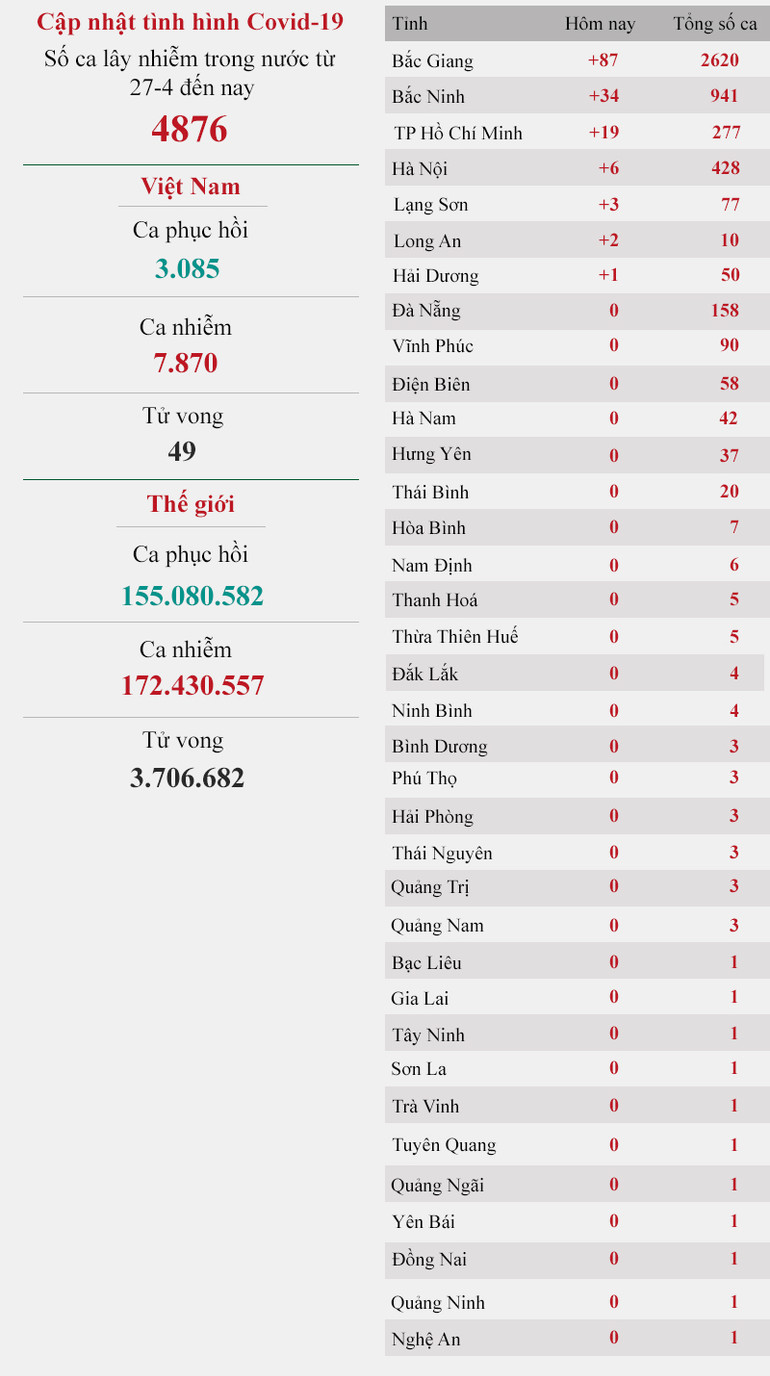Select the Hà Nội row
Viewport: 770px width, 1376px height.
click(x=420, y=169)
